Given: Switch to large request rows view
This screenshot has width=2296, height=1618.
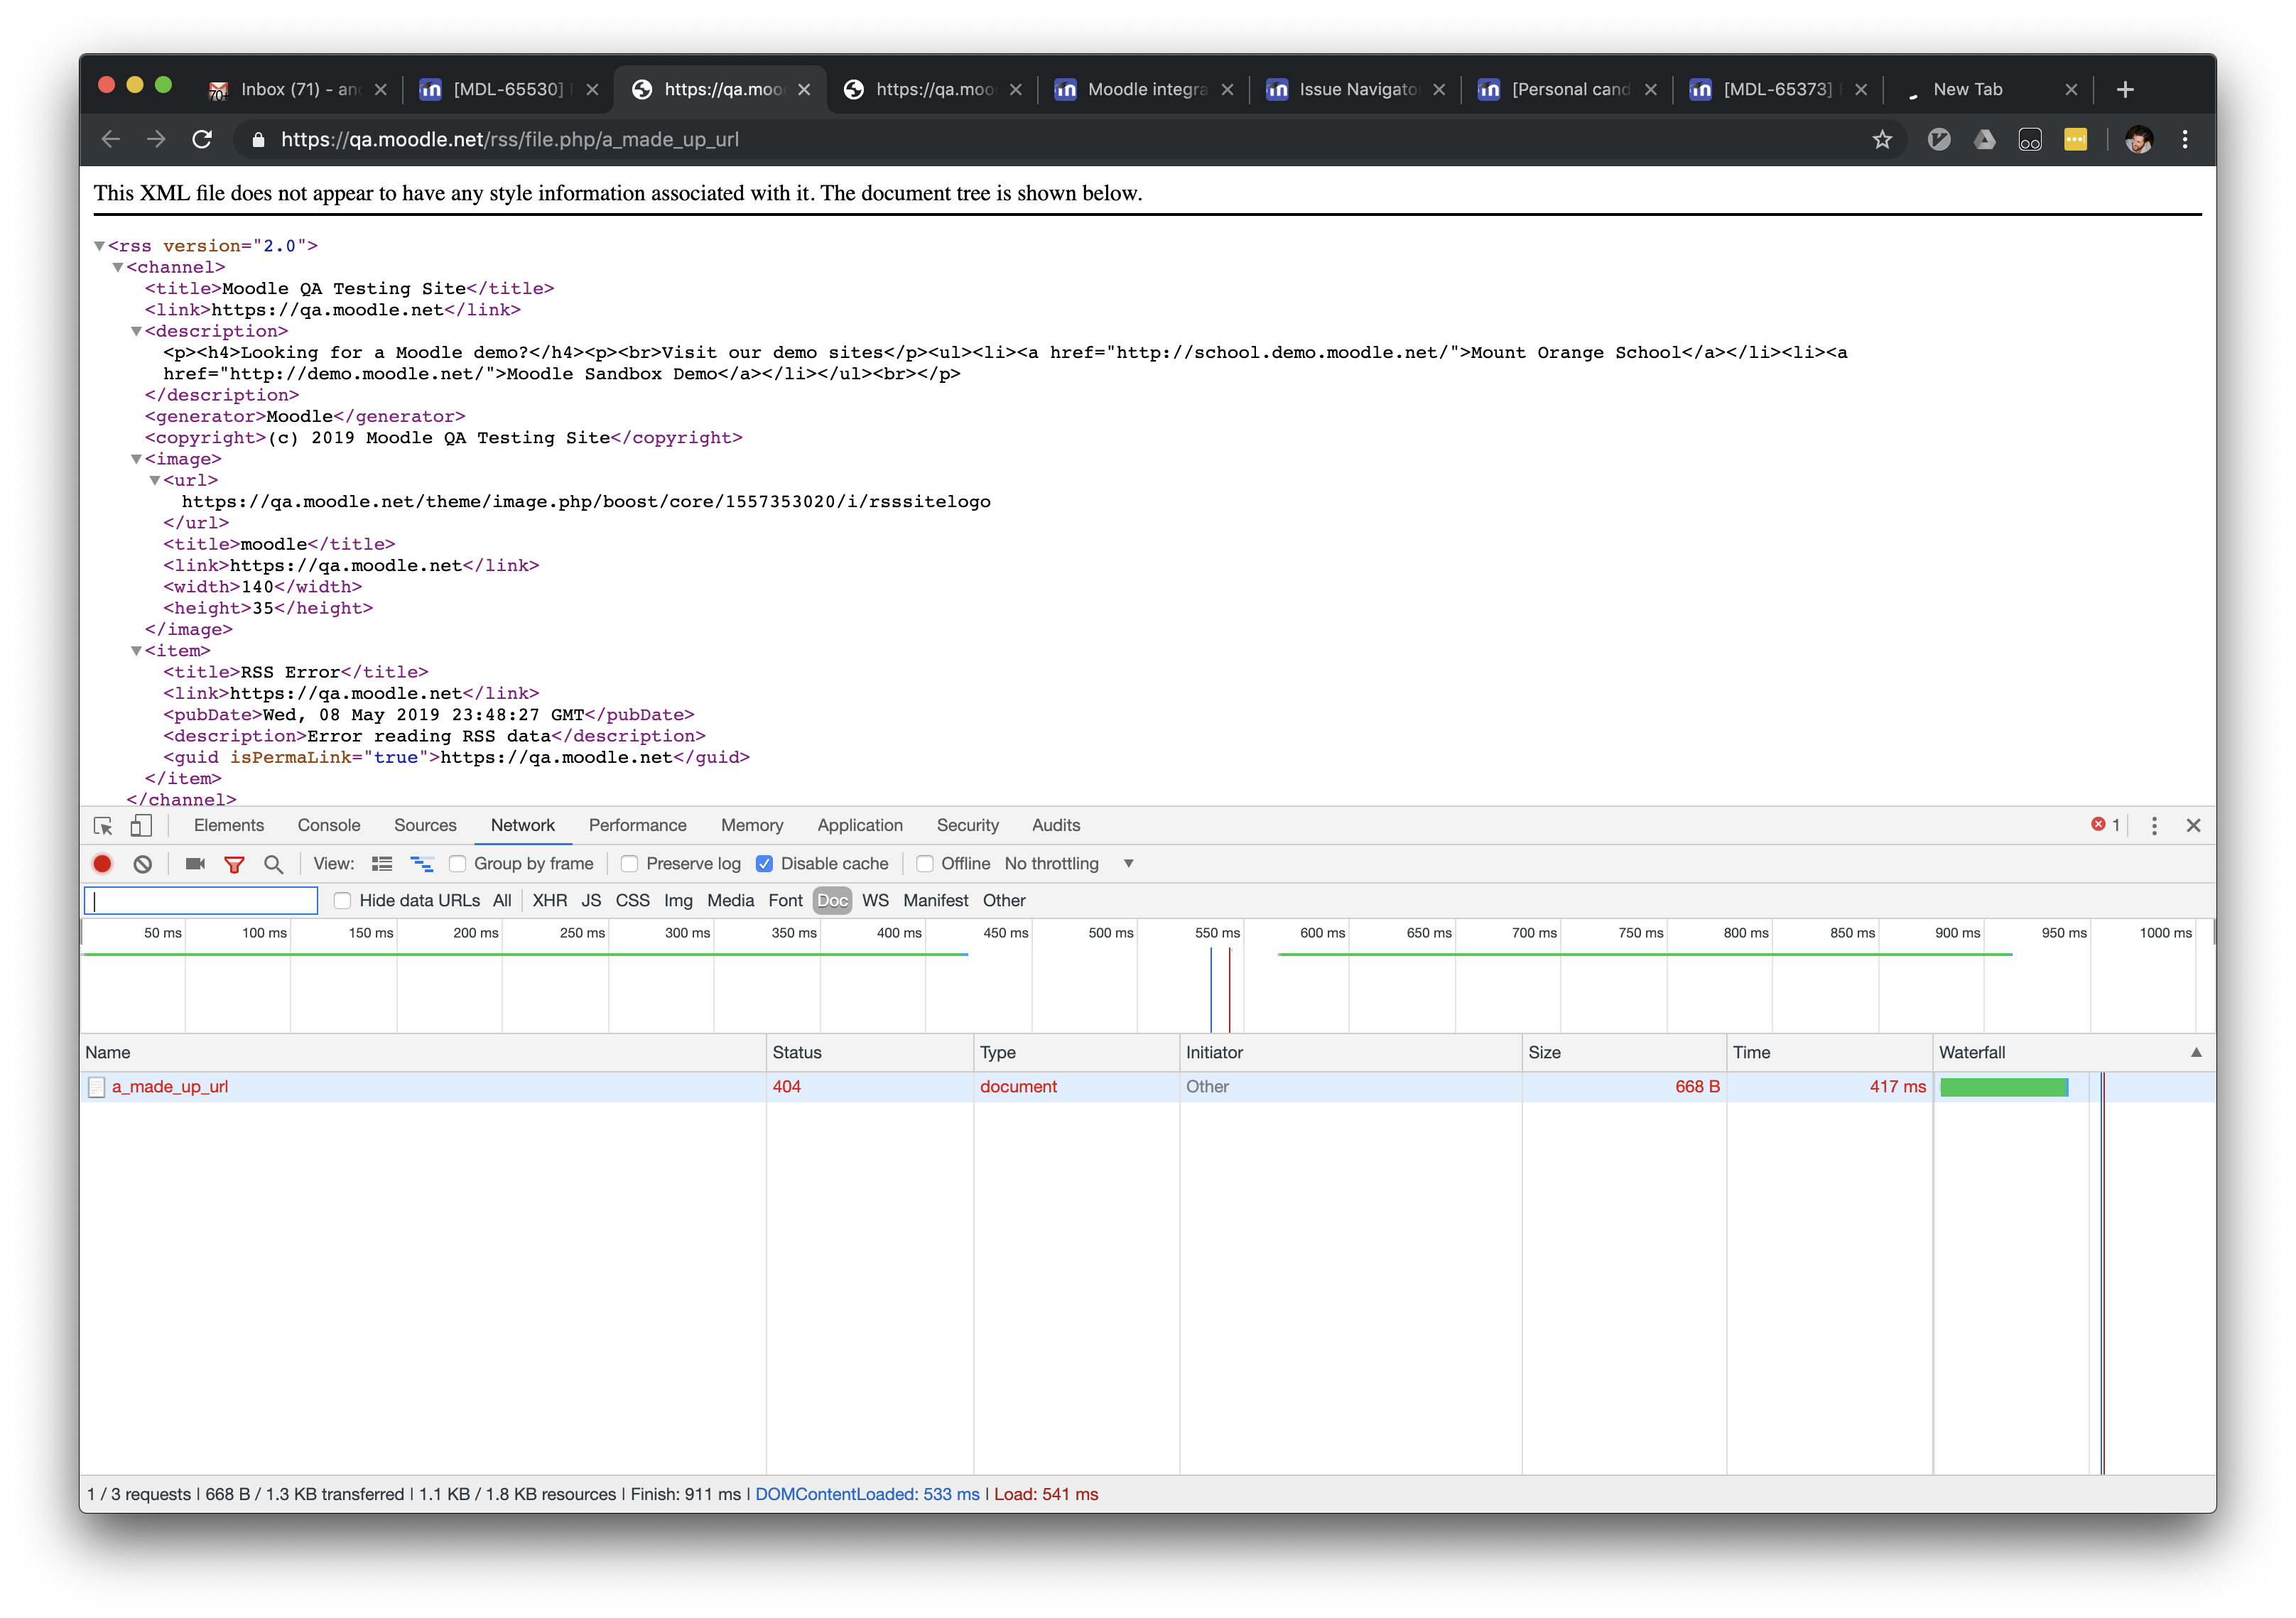Looking at the screenshot, I should tap(382, 864).
